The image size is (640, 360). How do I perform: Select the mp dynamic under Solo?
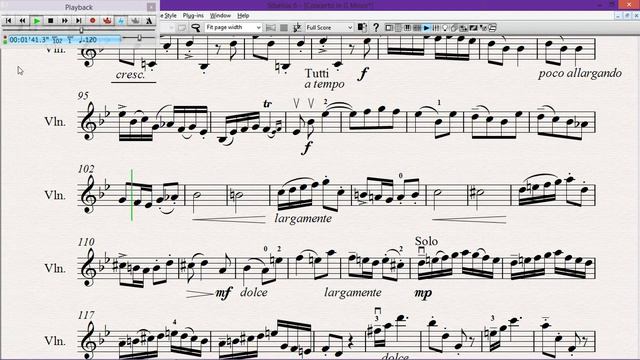click(x=423, y=293)
